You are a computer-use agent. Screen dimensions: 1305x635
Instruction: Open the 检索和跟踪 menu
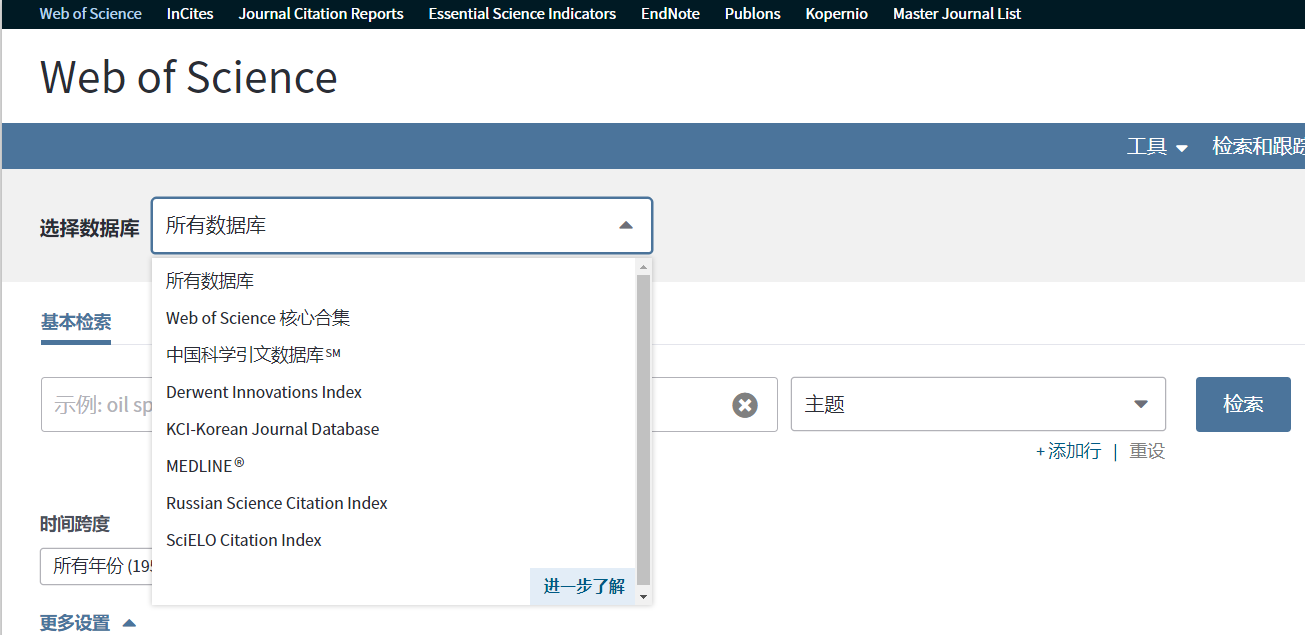[x=1258, y=146]
